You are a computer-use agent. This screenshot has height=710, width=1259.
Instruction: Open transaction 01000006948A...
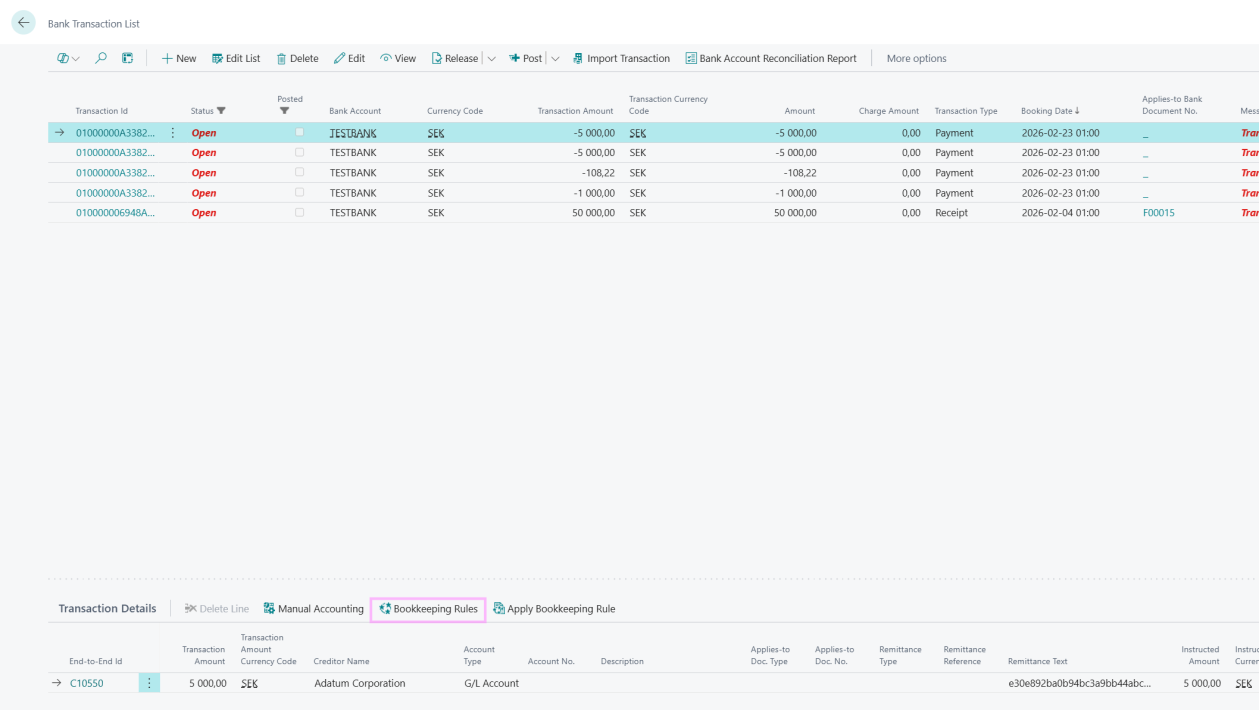[115, 213]
